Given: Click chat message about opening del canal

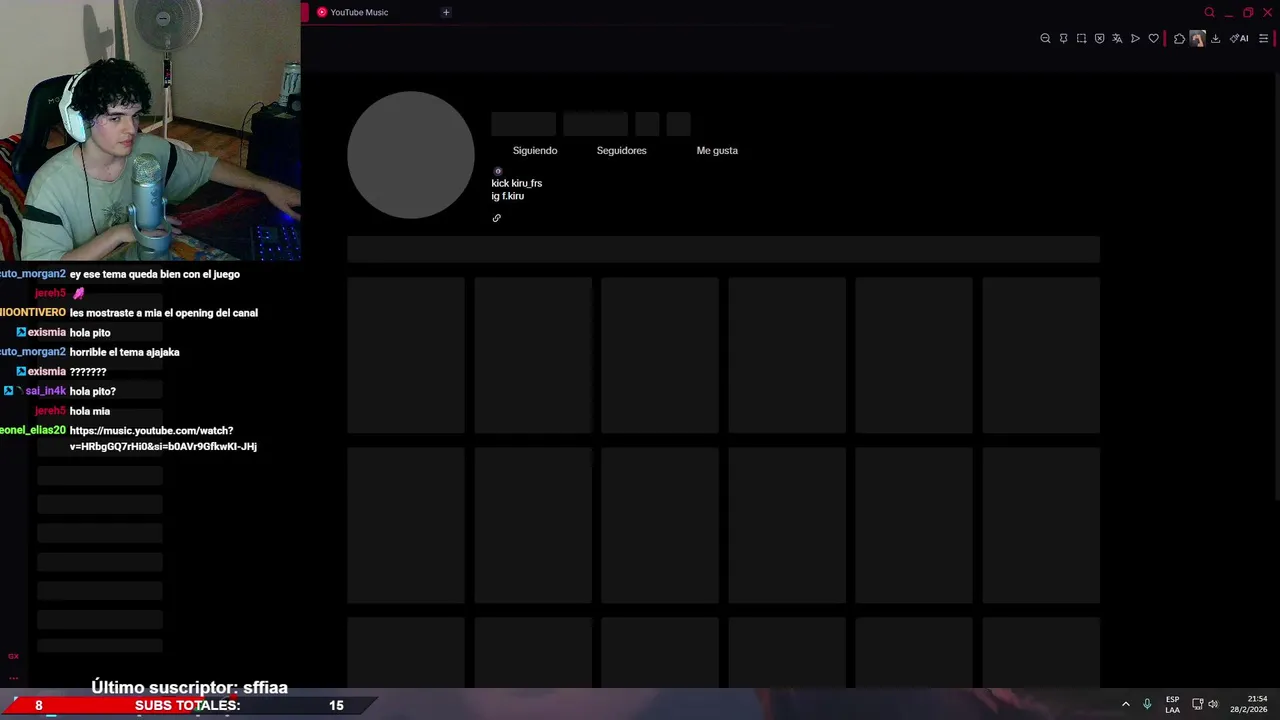Looking at the screenshot, I should [x=163, y=313].
